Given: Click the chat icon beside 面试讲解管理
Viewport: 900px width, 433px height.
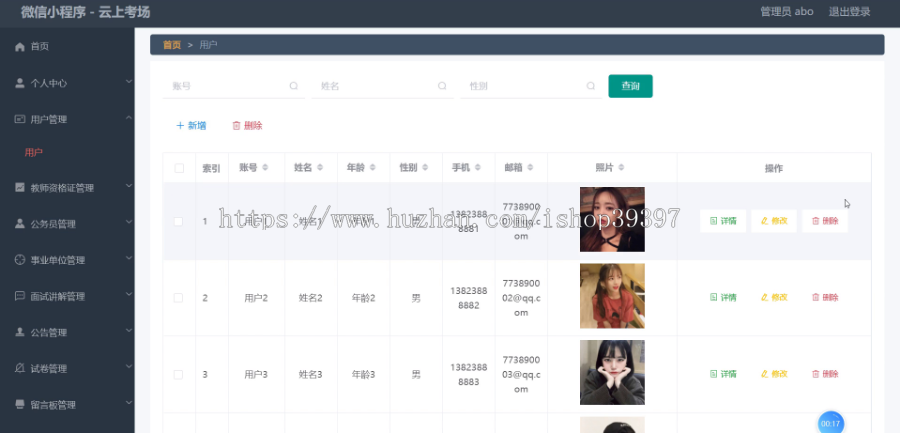Looking at the screenshot, I should tap(20, 296).
